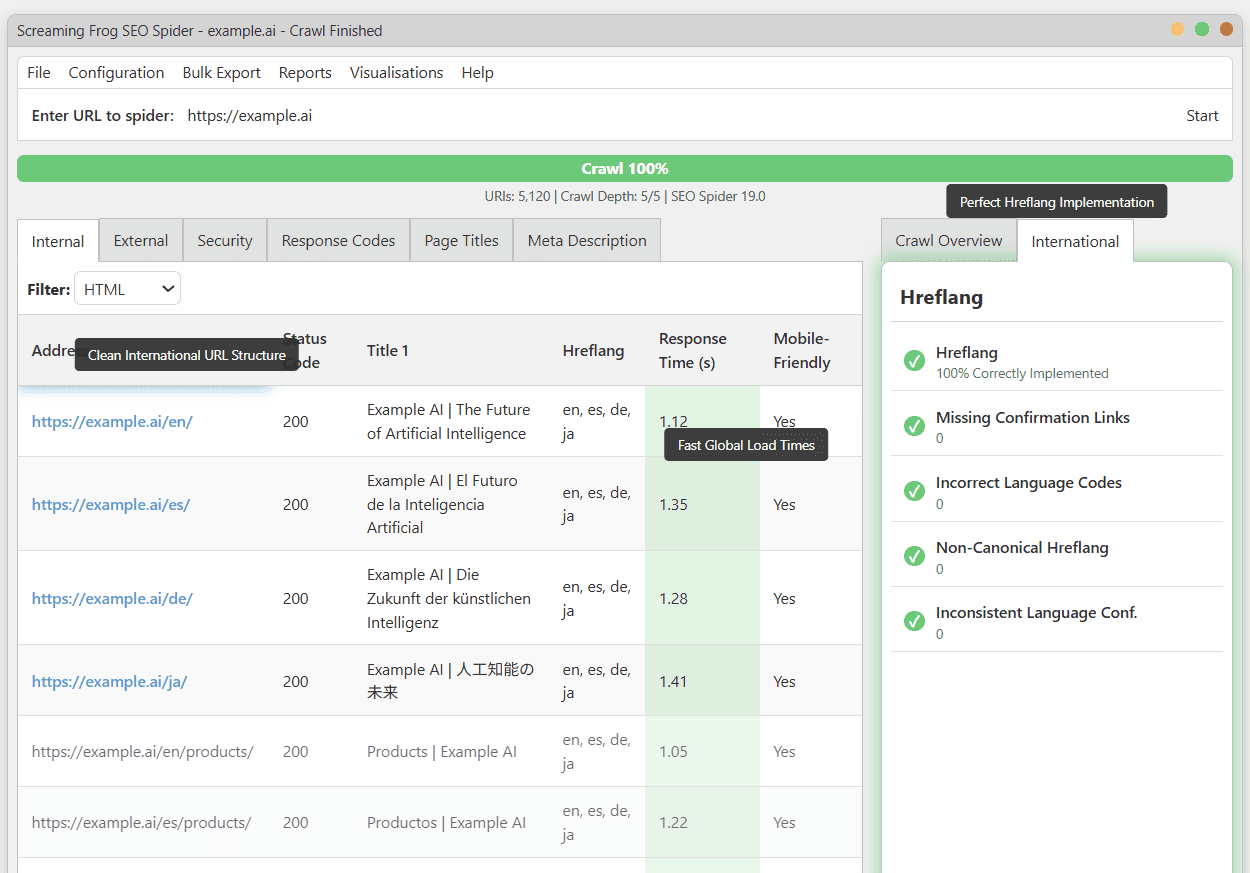1250x873 pixels.
Task: Click the '100% Correctly Implemented' hreflang status text
Action: (x=1022, y=374)
